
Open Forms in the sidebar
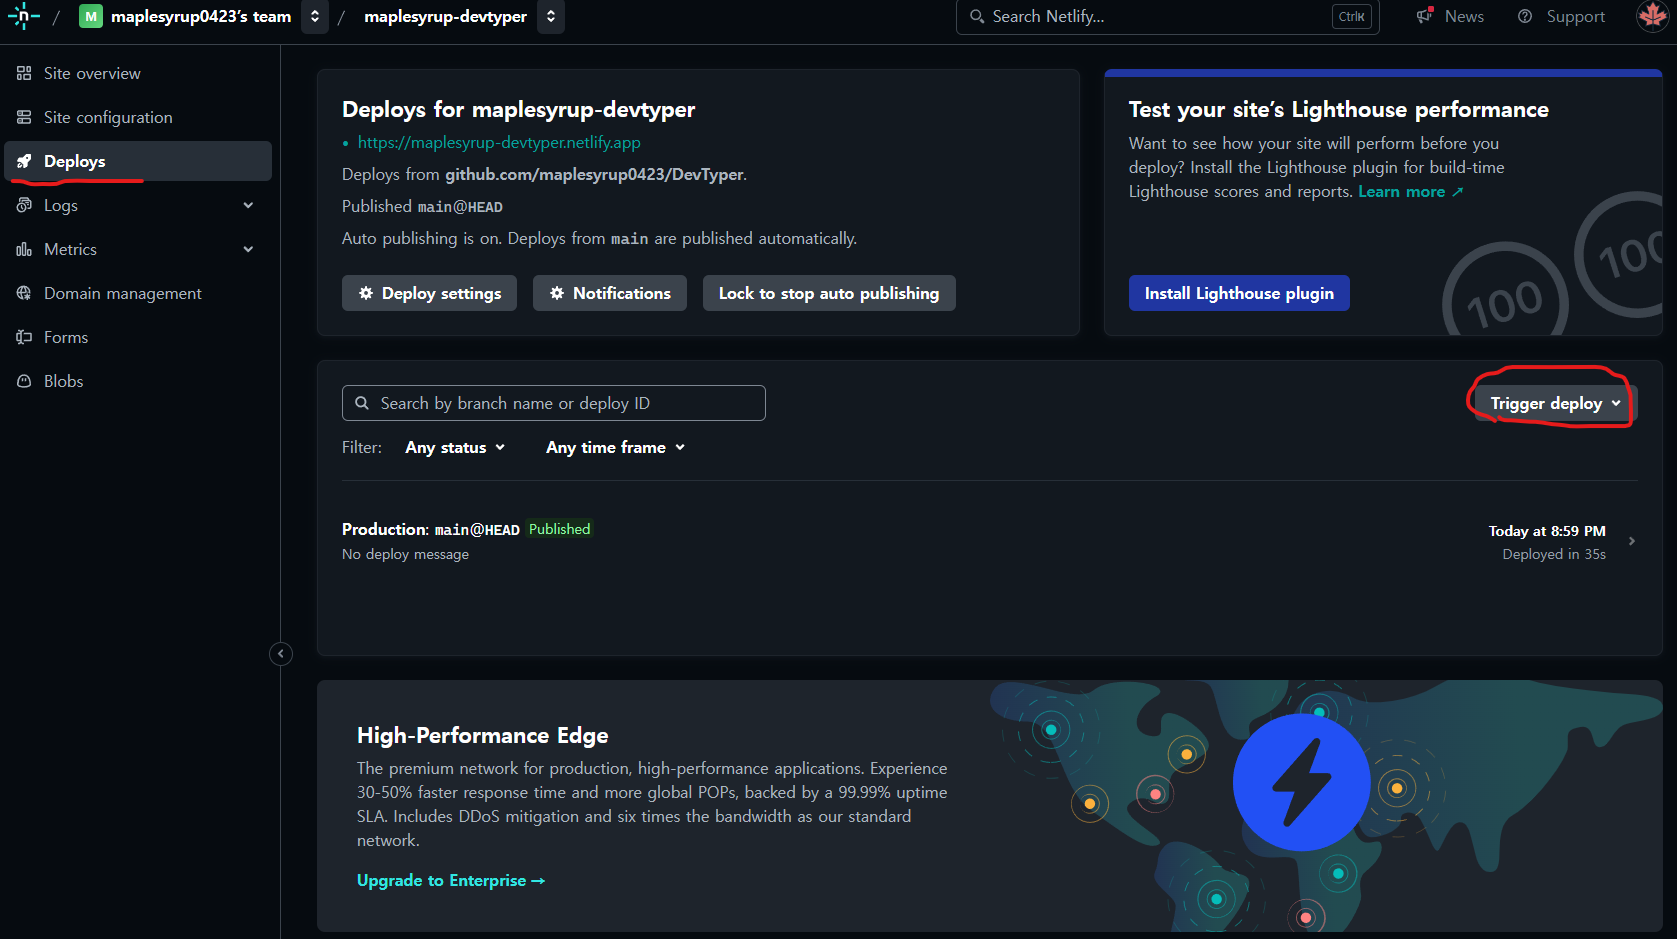(138, 337)
